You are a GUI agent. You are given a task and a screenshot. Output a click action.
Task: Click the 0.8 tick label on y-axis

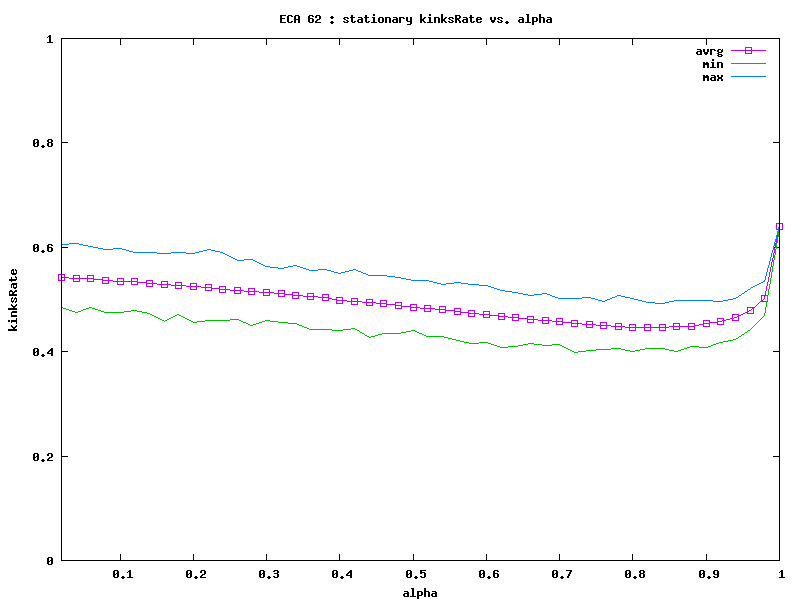pos(41,143)
